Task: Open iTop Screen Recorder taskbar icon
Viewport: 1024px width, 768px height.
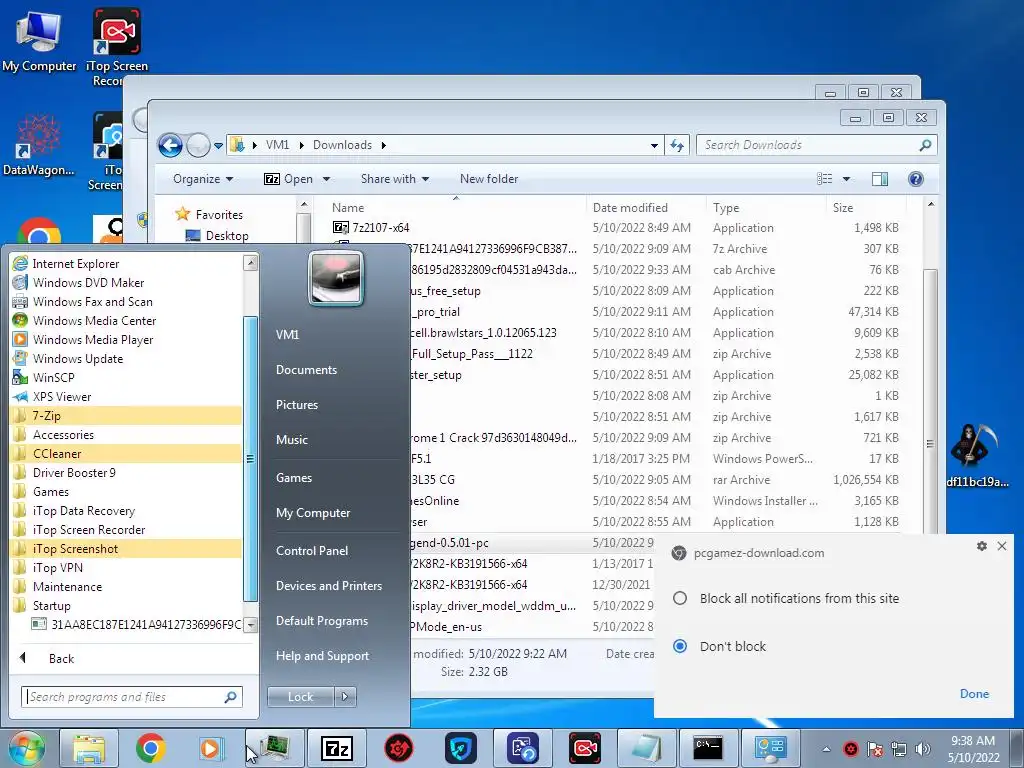Action: 584,748
